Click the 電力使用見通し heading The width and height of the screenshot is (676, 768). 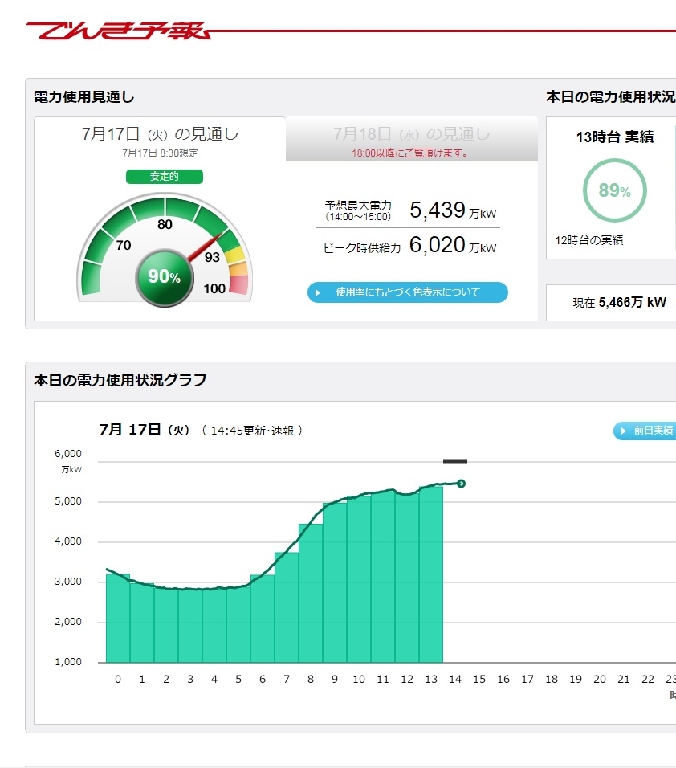[84, 97]
